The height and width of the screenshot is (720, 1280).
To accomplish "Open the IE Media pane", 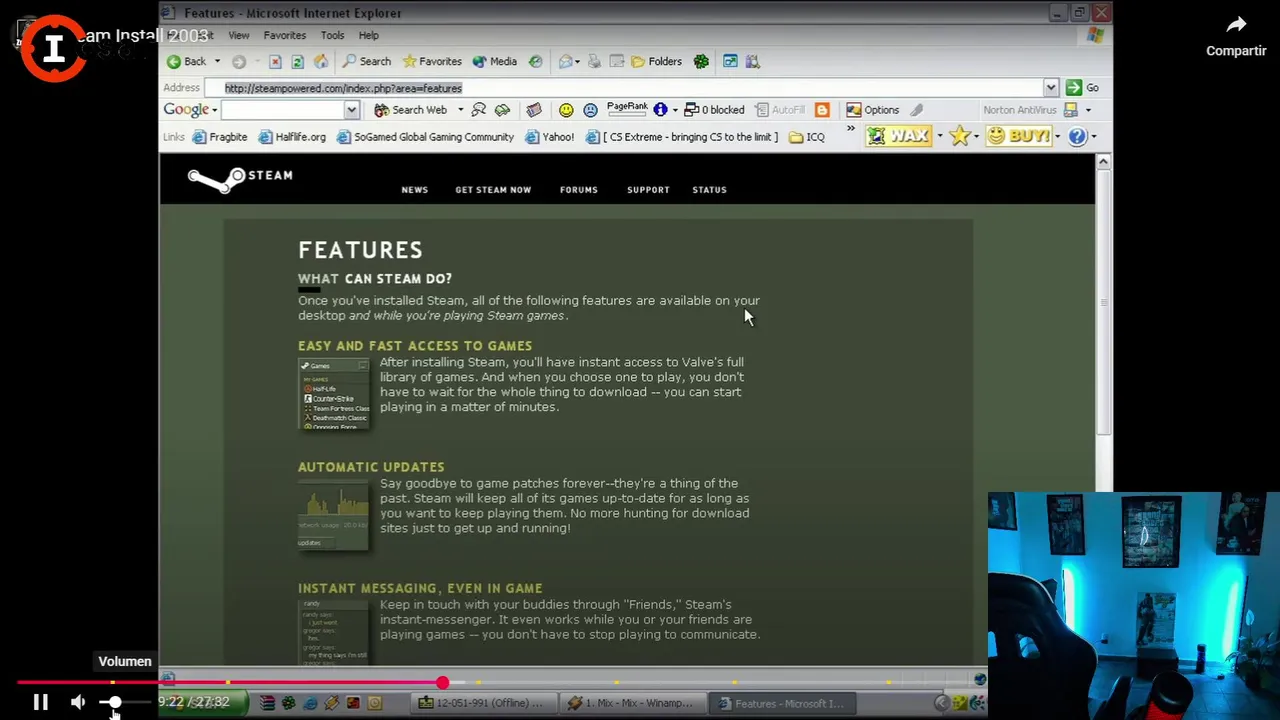I will [494, 62].
